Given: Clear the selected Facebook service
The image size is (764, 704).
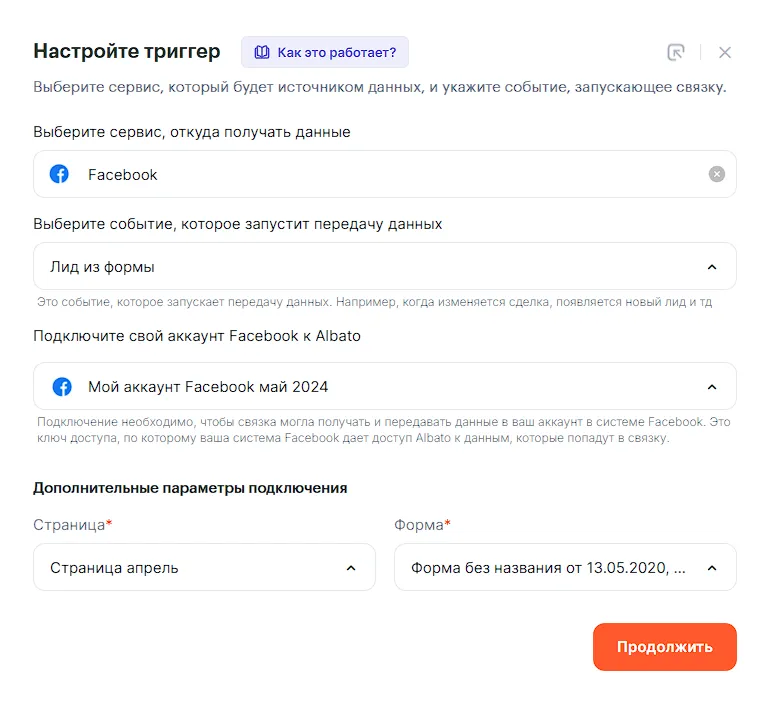Looking at the screenshot, I should click(x=716, y=174).
